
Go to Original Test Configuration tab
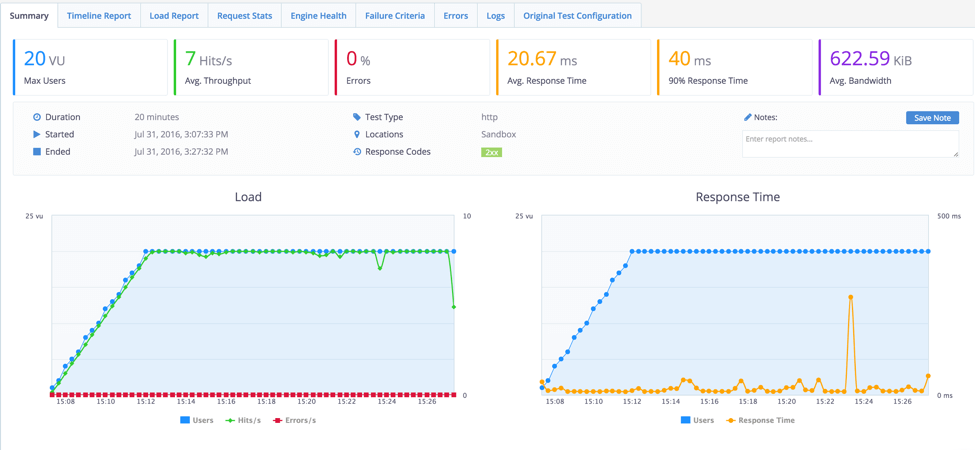pyautogui.click(x=577, y=16)
